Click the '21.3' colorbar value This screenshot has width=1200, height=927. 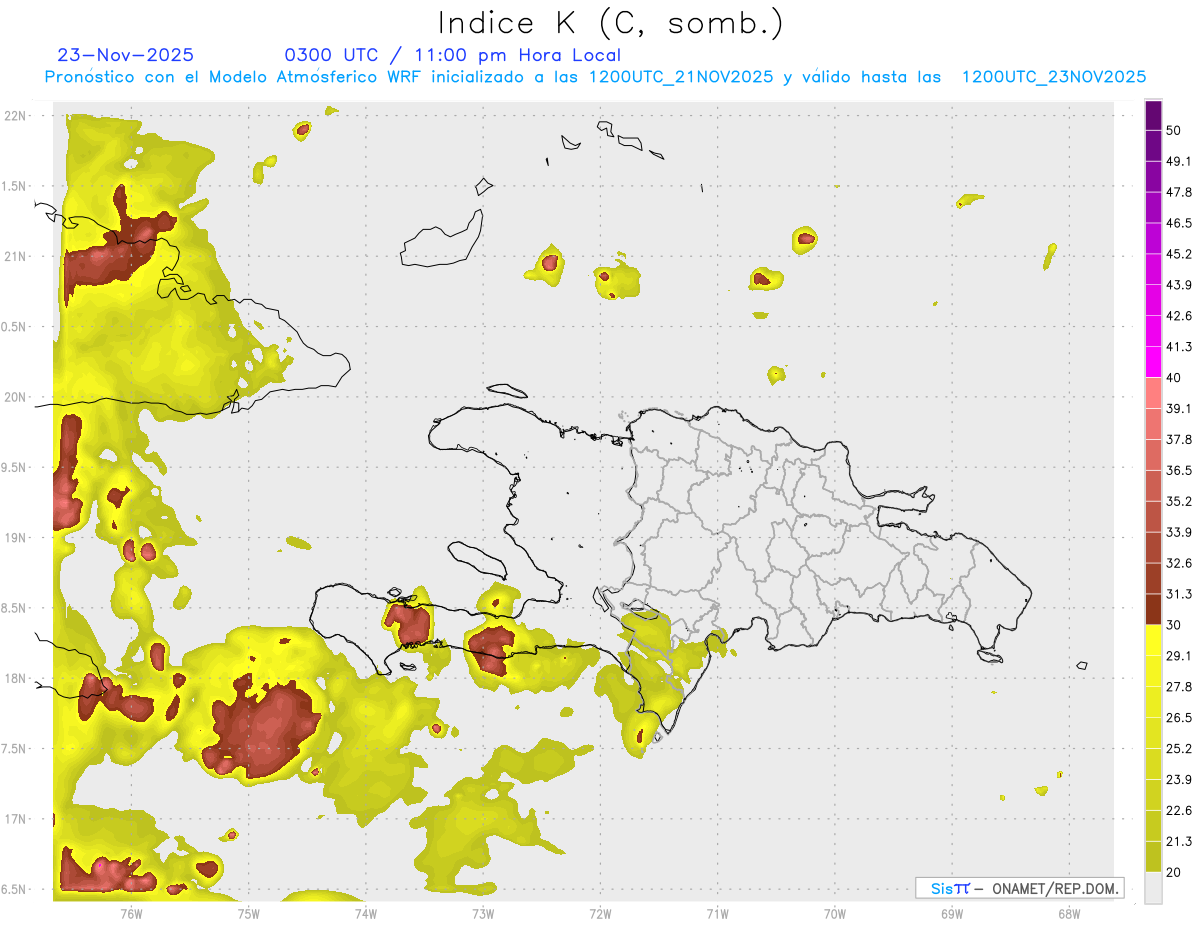pyautogui.click(x=1179, y=841)
